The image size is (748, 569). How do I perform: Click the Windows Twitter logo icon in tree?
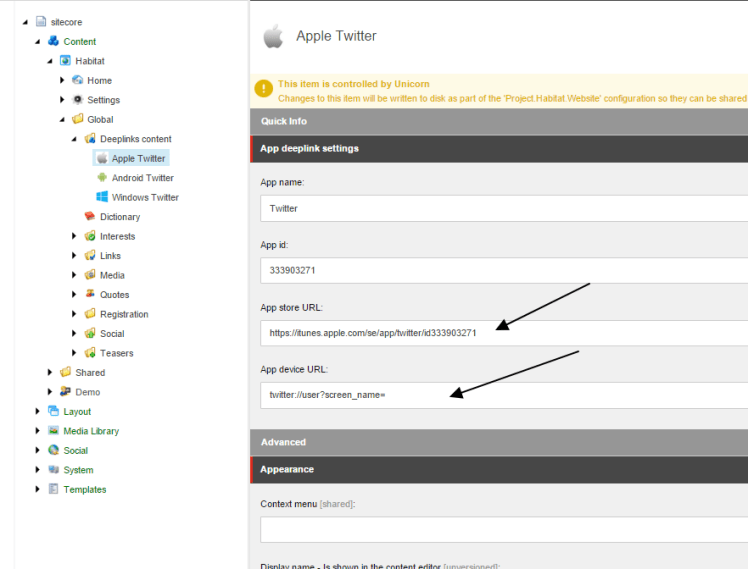[x=102, y=197]
